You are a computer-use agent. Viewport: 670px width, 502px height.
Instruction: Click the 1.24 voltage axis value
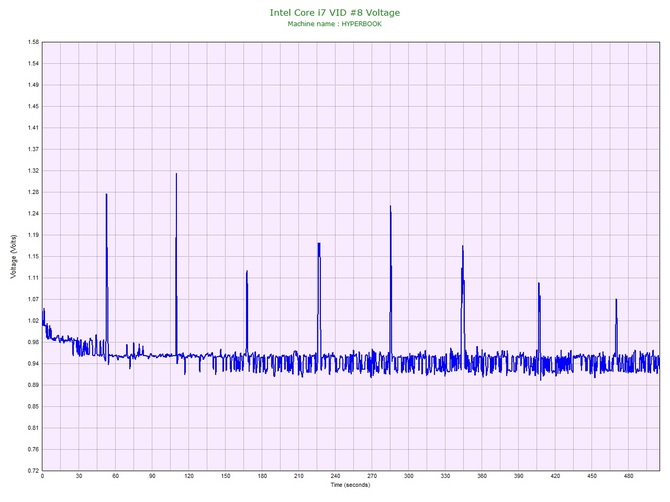33,213
